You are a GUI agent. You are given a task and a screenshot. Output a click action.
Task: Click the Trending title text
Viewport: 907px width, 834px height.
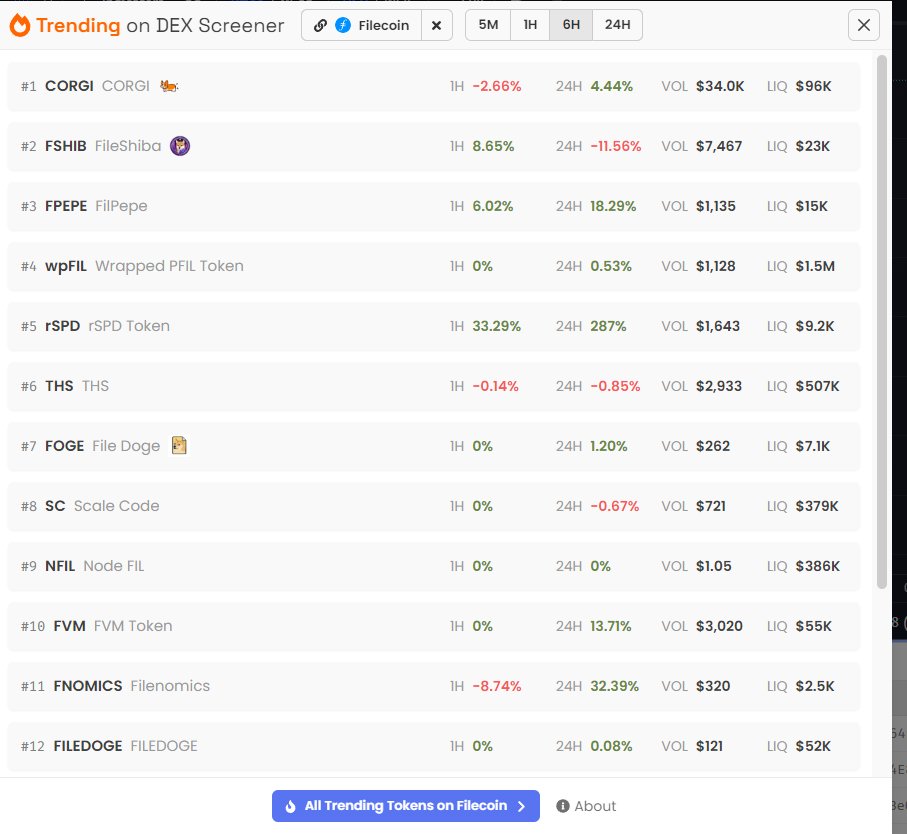pos(78,25)
